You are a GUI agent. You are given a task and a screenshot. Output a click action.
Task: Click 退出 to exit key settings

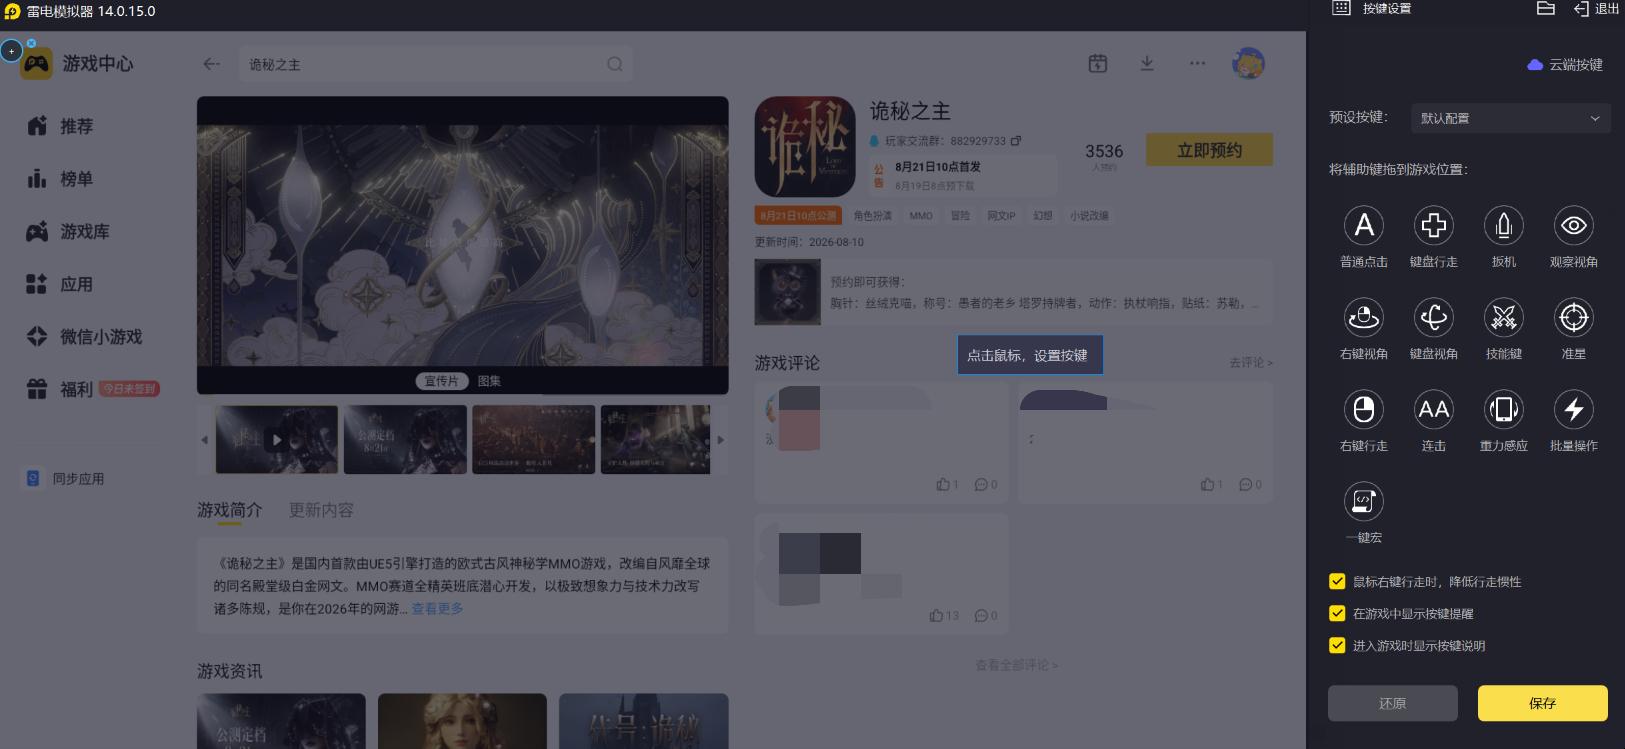[1597, 8]
